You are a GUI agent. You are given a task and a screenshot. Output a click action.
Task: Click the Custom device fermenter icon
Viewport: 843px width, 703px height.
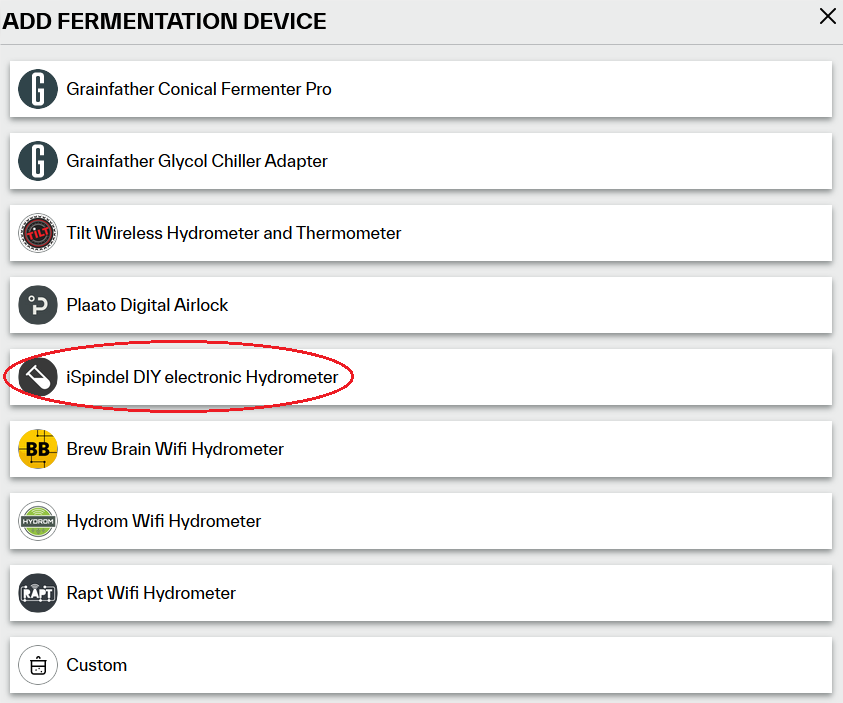(38, 665)
